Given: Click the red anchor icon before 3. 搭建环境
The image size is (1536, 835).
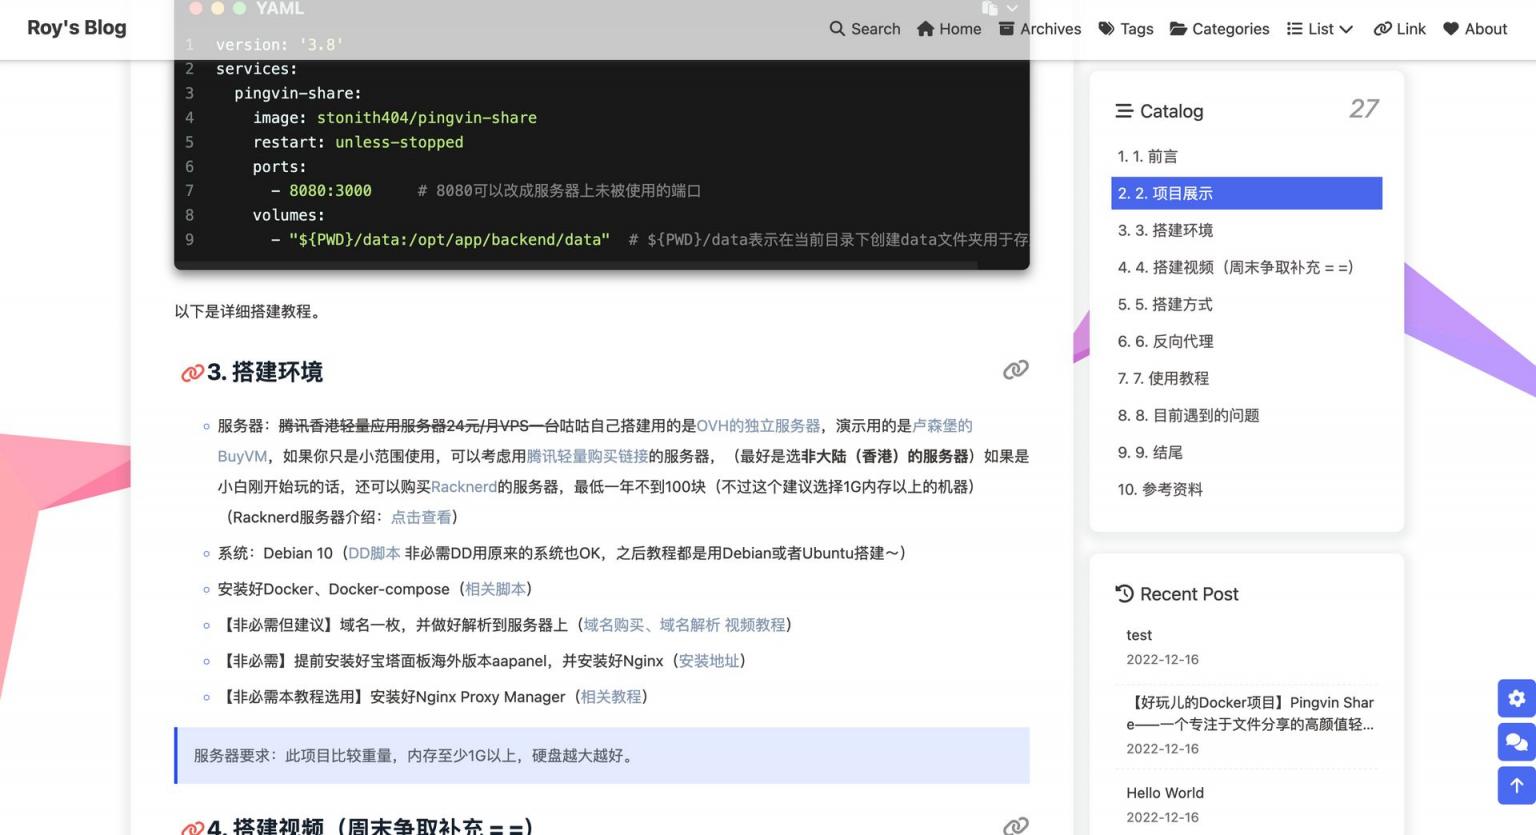Looking at the screenshot, I should click(192, 373).
